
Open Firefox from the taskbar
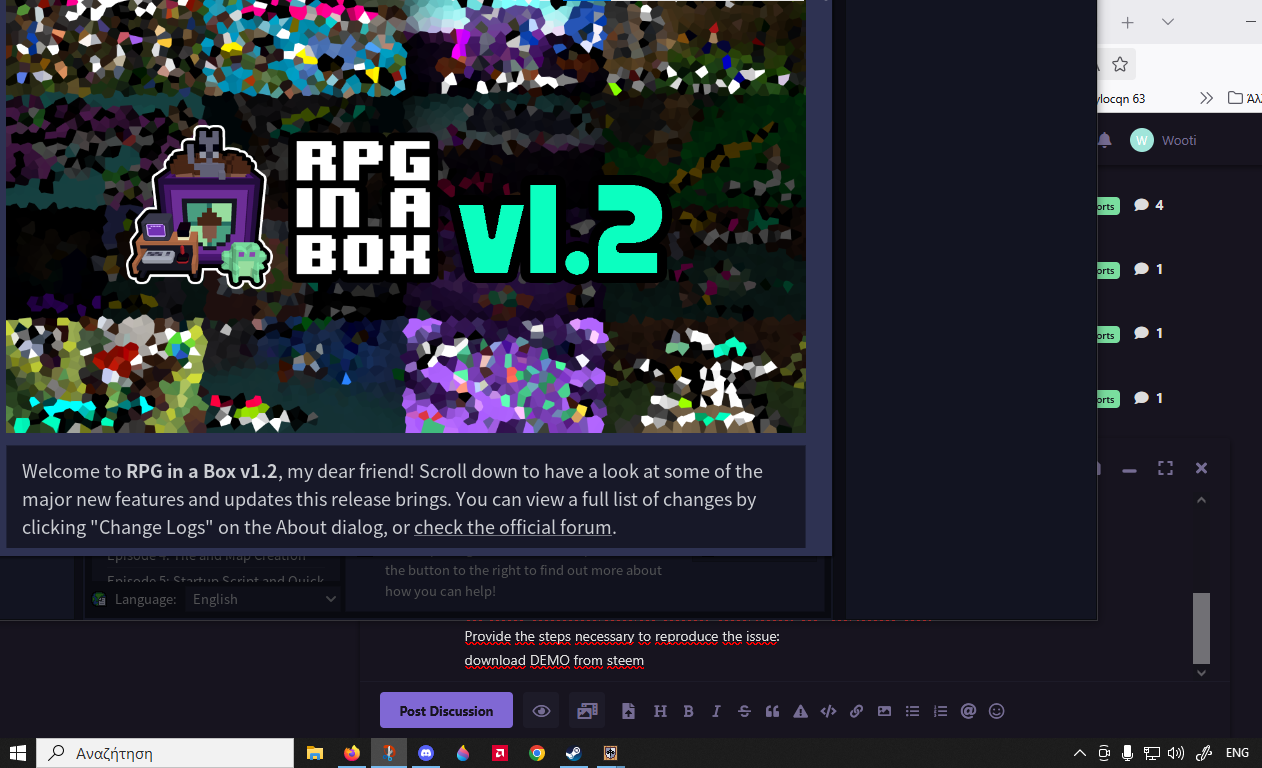coord(351,753)
